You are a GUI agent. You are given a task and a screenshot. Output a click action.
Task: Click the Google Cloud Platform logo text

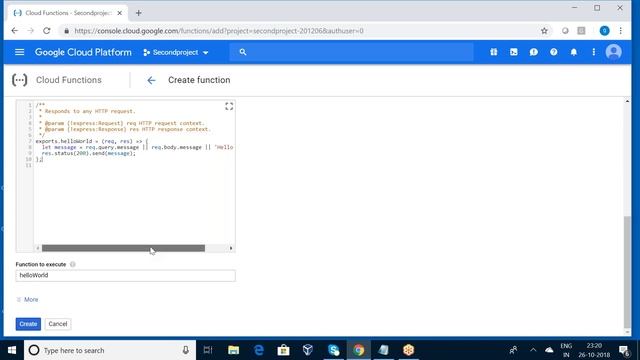(x=83, y=52)
